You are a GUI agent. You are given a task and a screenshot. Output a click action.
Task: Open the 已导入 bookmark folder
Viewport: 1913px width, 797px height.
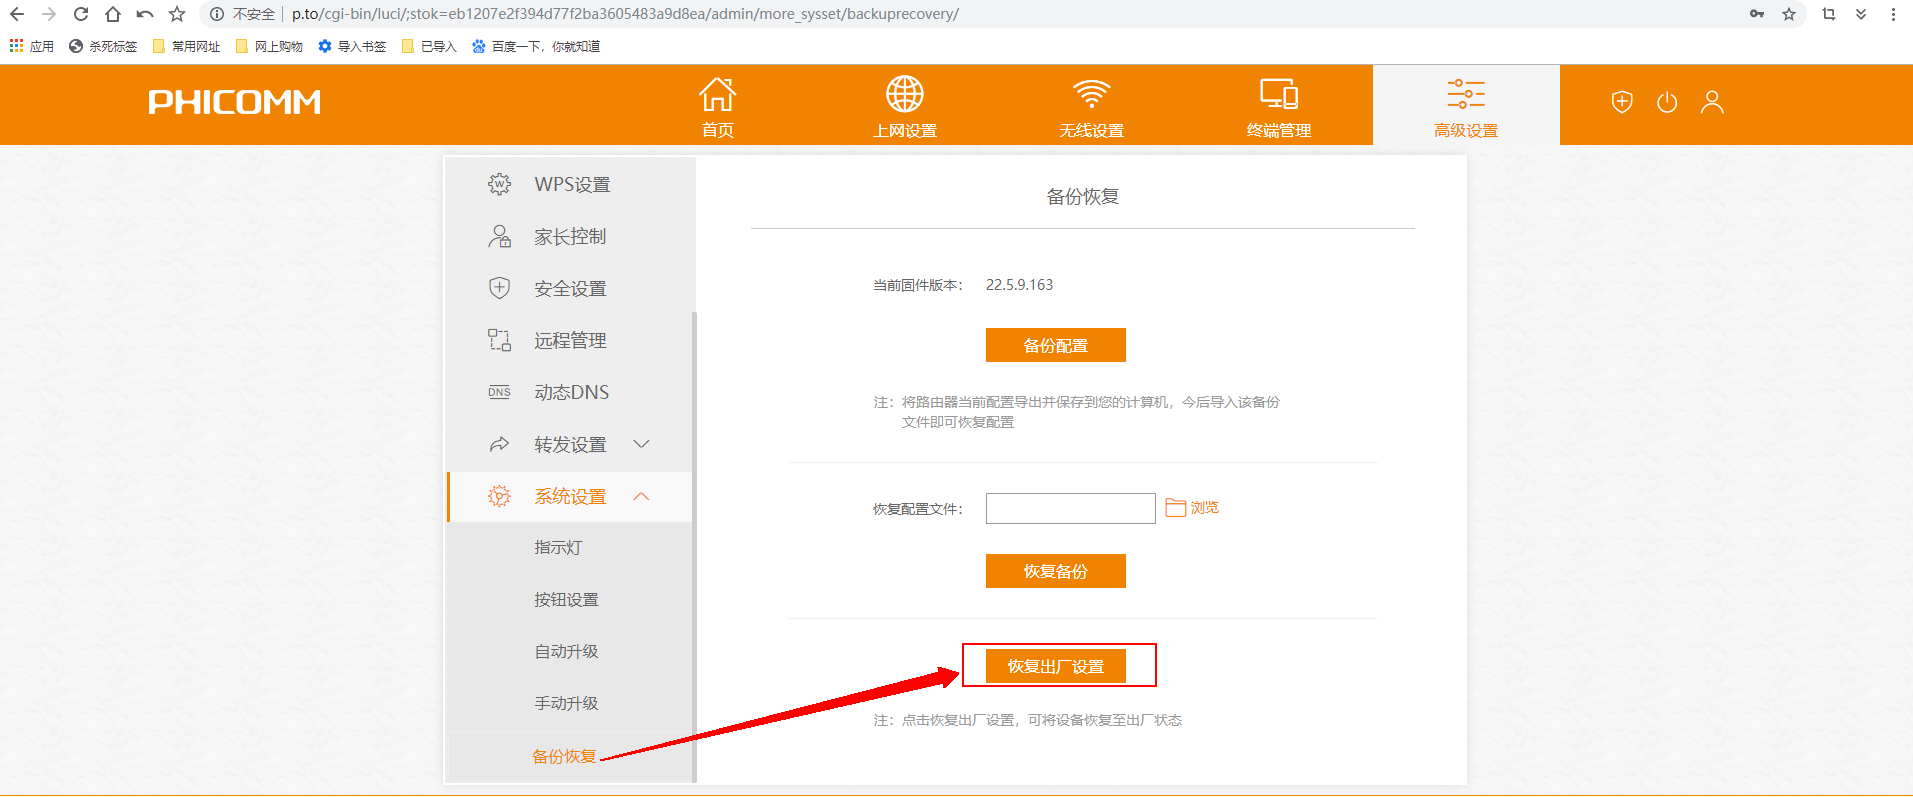coord(428,46)
